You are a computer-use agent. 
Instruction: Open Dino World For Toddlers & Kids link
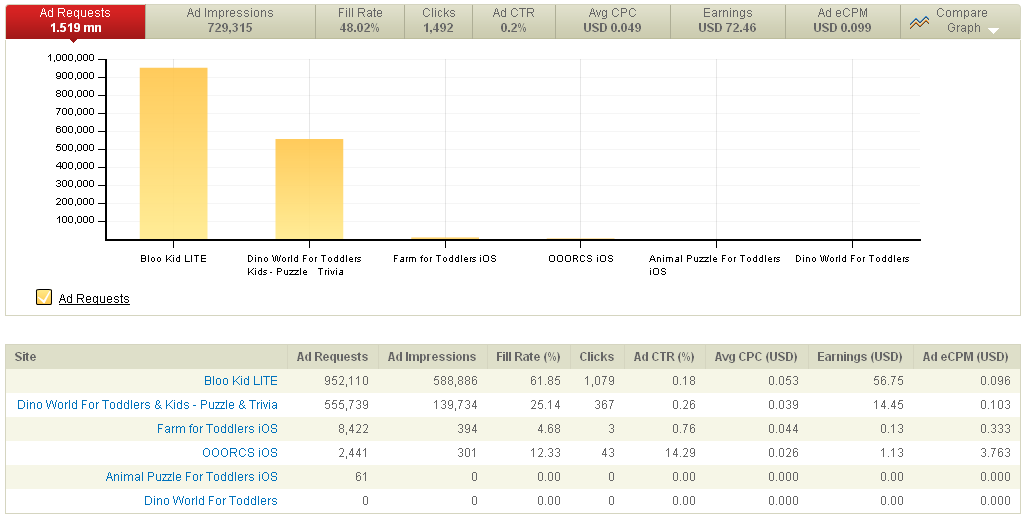[147, 405]
